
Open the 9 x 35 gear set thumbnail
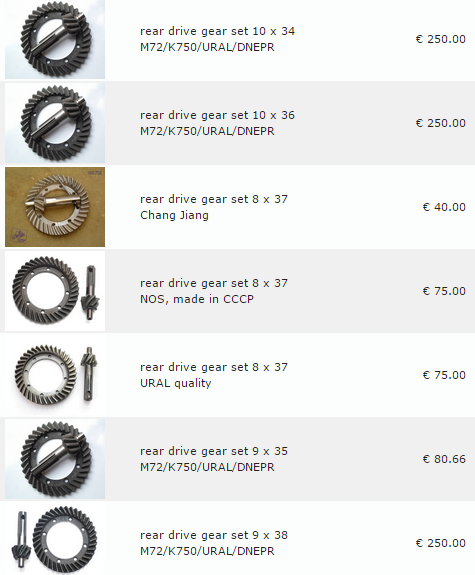55,459
